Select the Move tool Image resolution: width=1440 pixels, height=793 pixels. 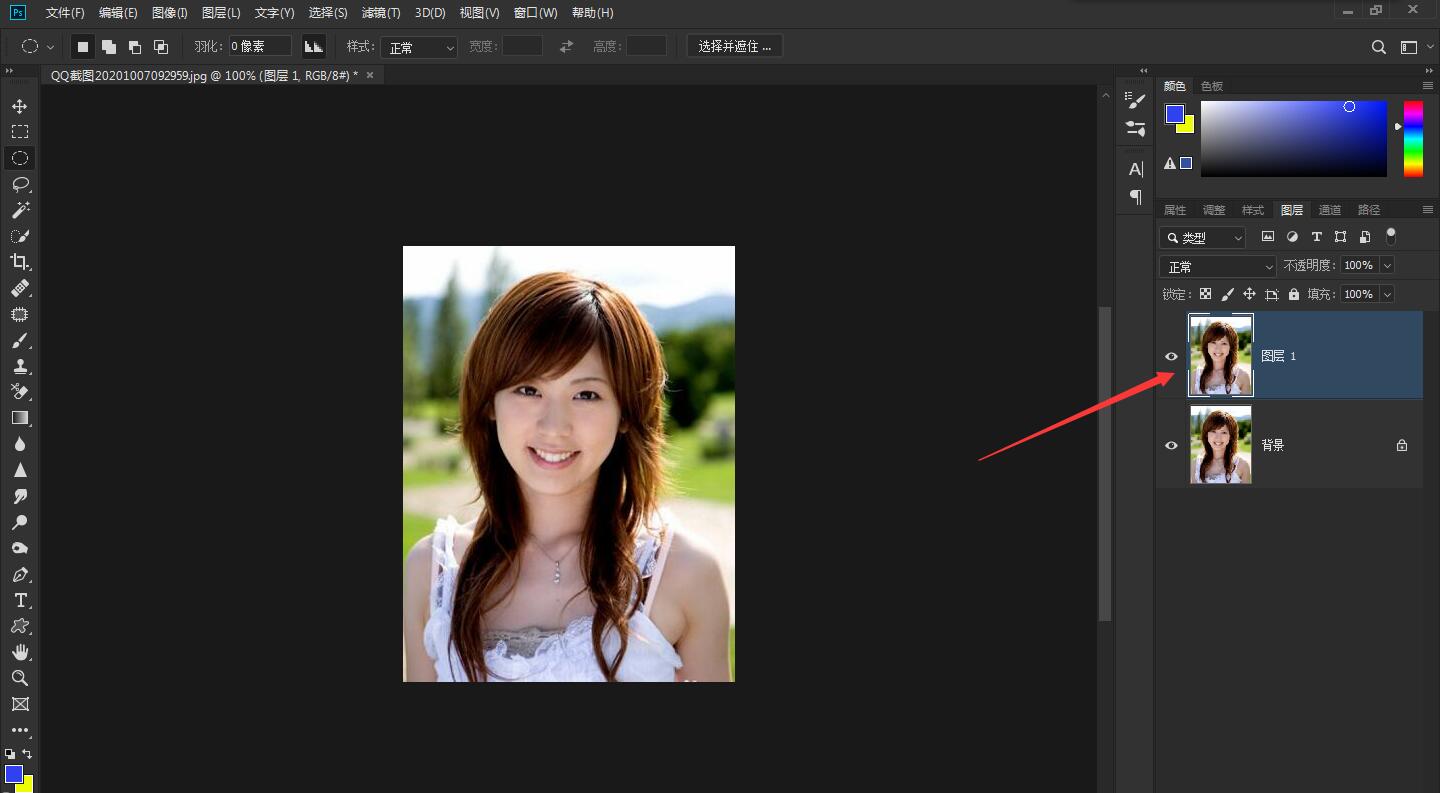(20, 106)
